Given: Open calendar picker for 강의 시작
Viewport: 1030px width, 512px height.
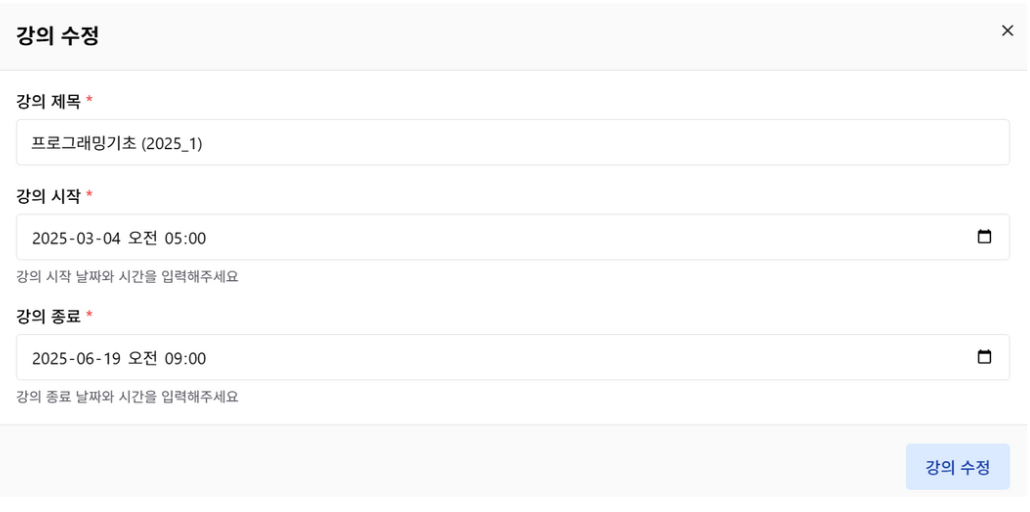Looking at the screenshot, I should 984,237.
